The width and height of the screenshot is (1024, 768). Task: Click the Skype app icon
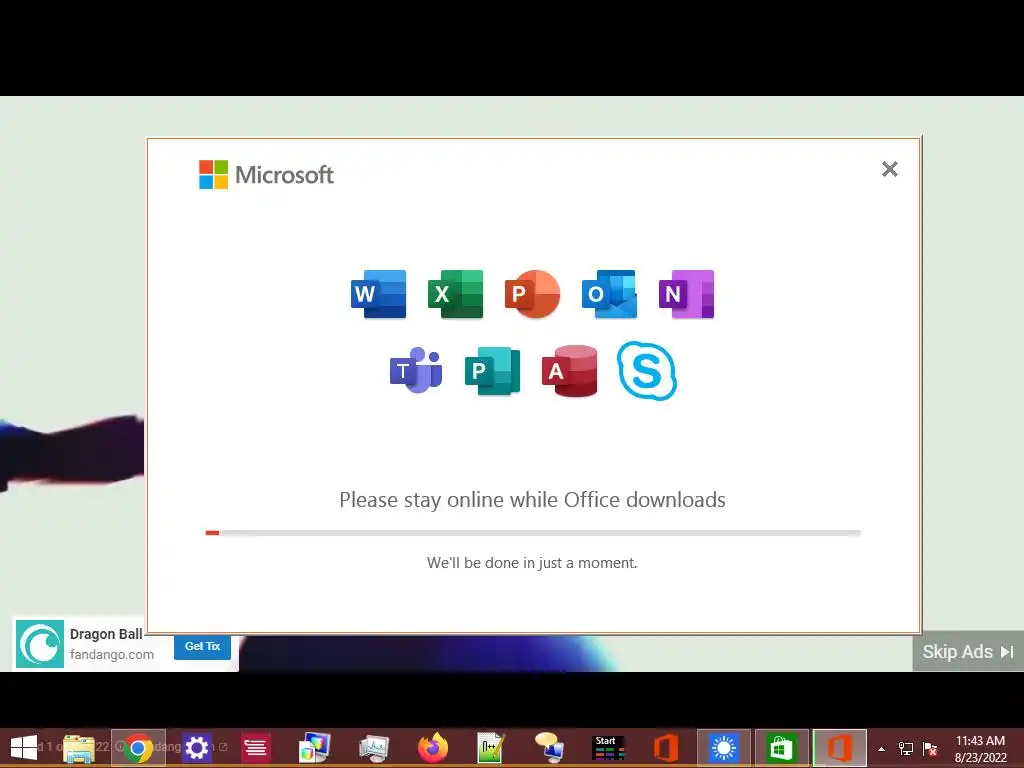click(647, 370)
